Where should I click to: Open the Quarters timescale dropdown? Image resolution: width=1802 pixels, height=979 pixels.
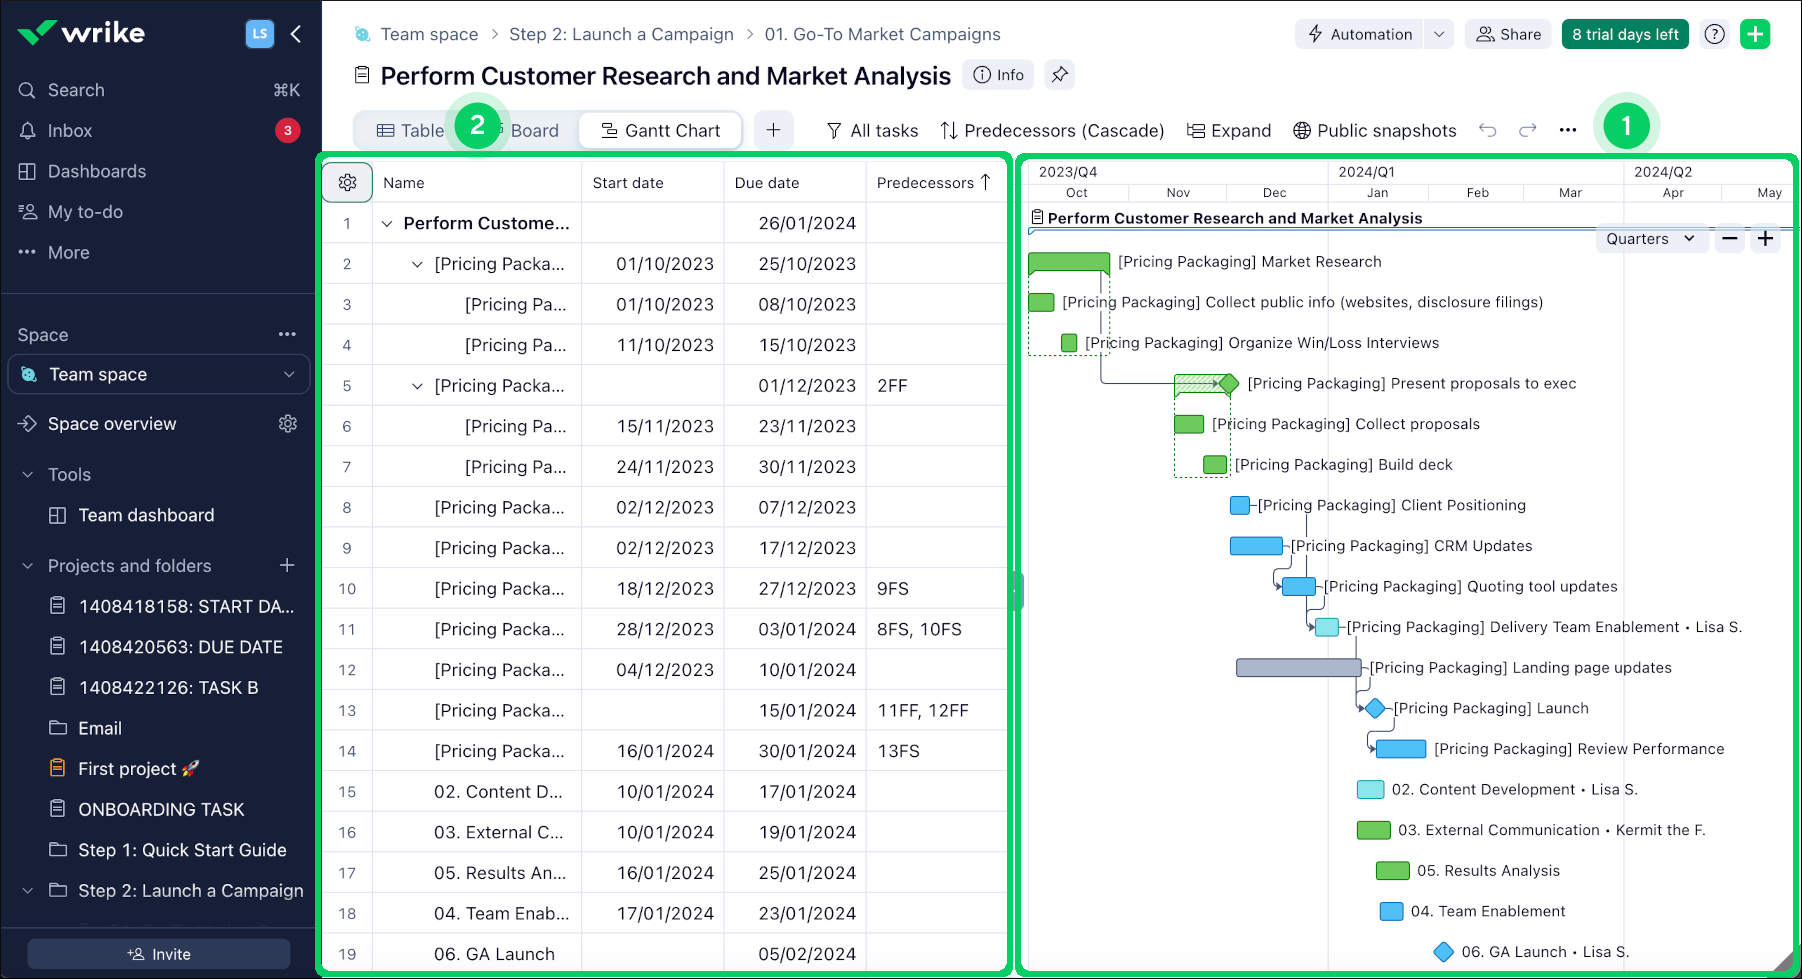1650,239
